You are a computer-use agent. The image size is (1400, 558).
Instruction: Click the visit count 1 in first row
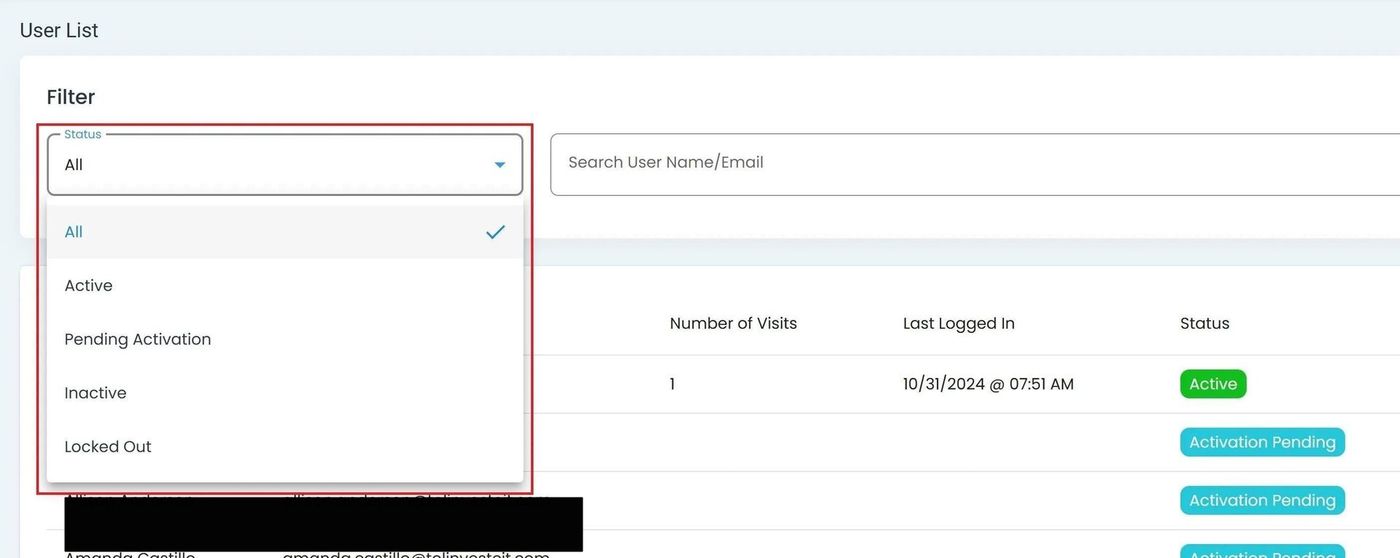tap(672, 384)
